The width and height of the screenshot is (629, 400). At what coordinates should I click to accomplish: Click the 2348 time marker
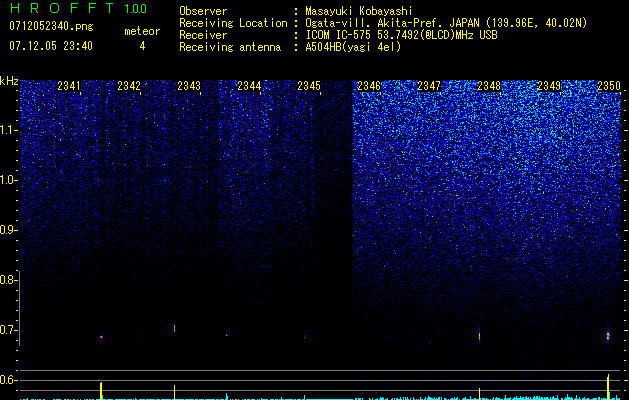point(489,85)
